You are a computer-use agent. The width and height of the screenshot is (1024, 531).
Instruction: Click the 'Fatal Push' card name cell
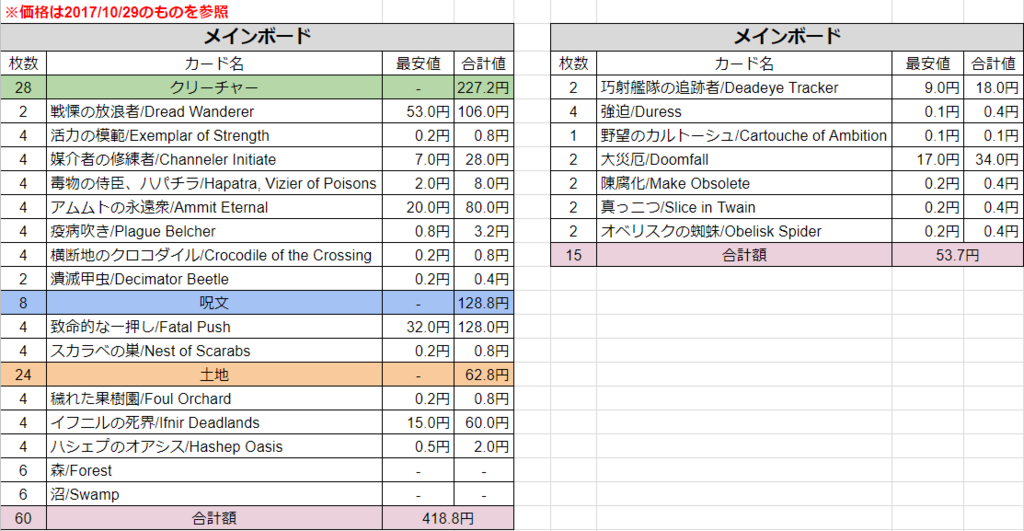click(x=214, y=327)
